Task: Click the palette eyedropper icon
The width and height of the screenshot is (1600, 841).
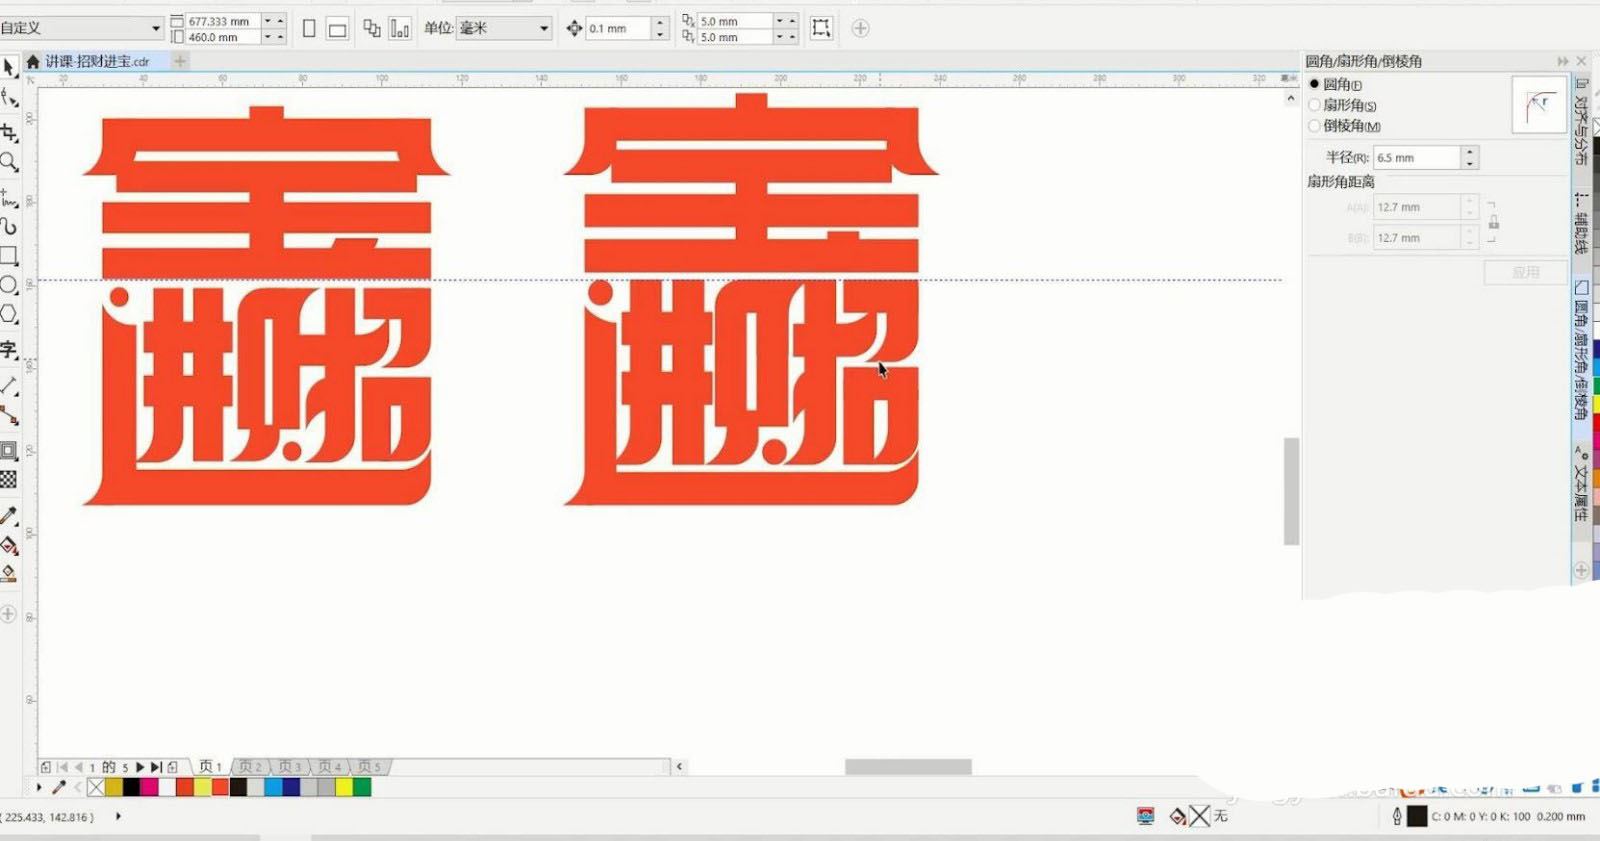Action: (x=59, y=787)
